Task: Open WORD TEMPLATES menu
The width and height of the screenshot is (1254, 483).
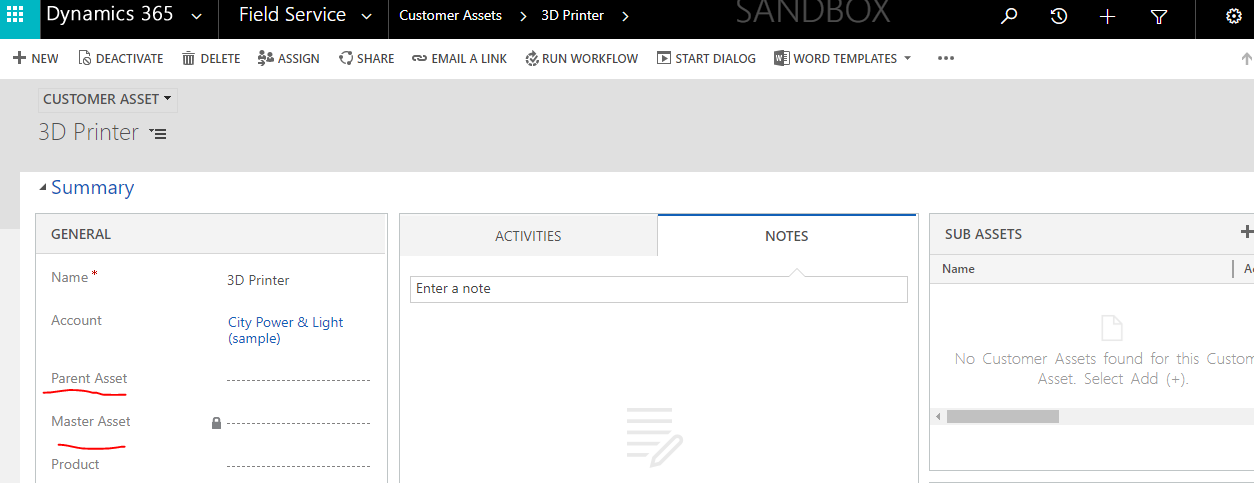Action: [x=843, y=59]
